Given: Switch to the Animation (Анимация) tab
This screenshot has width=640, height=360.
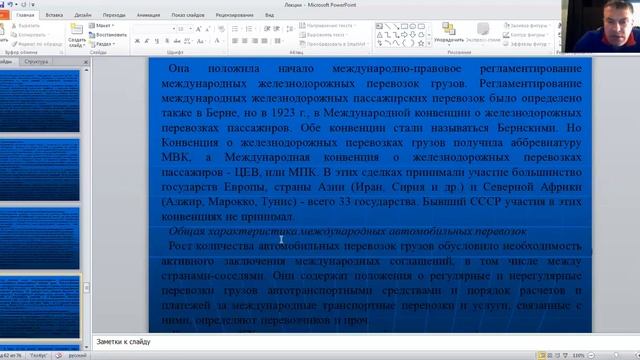Looking at the screenshot, I should point(149,15).
